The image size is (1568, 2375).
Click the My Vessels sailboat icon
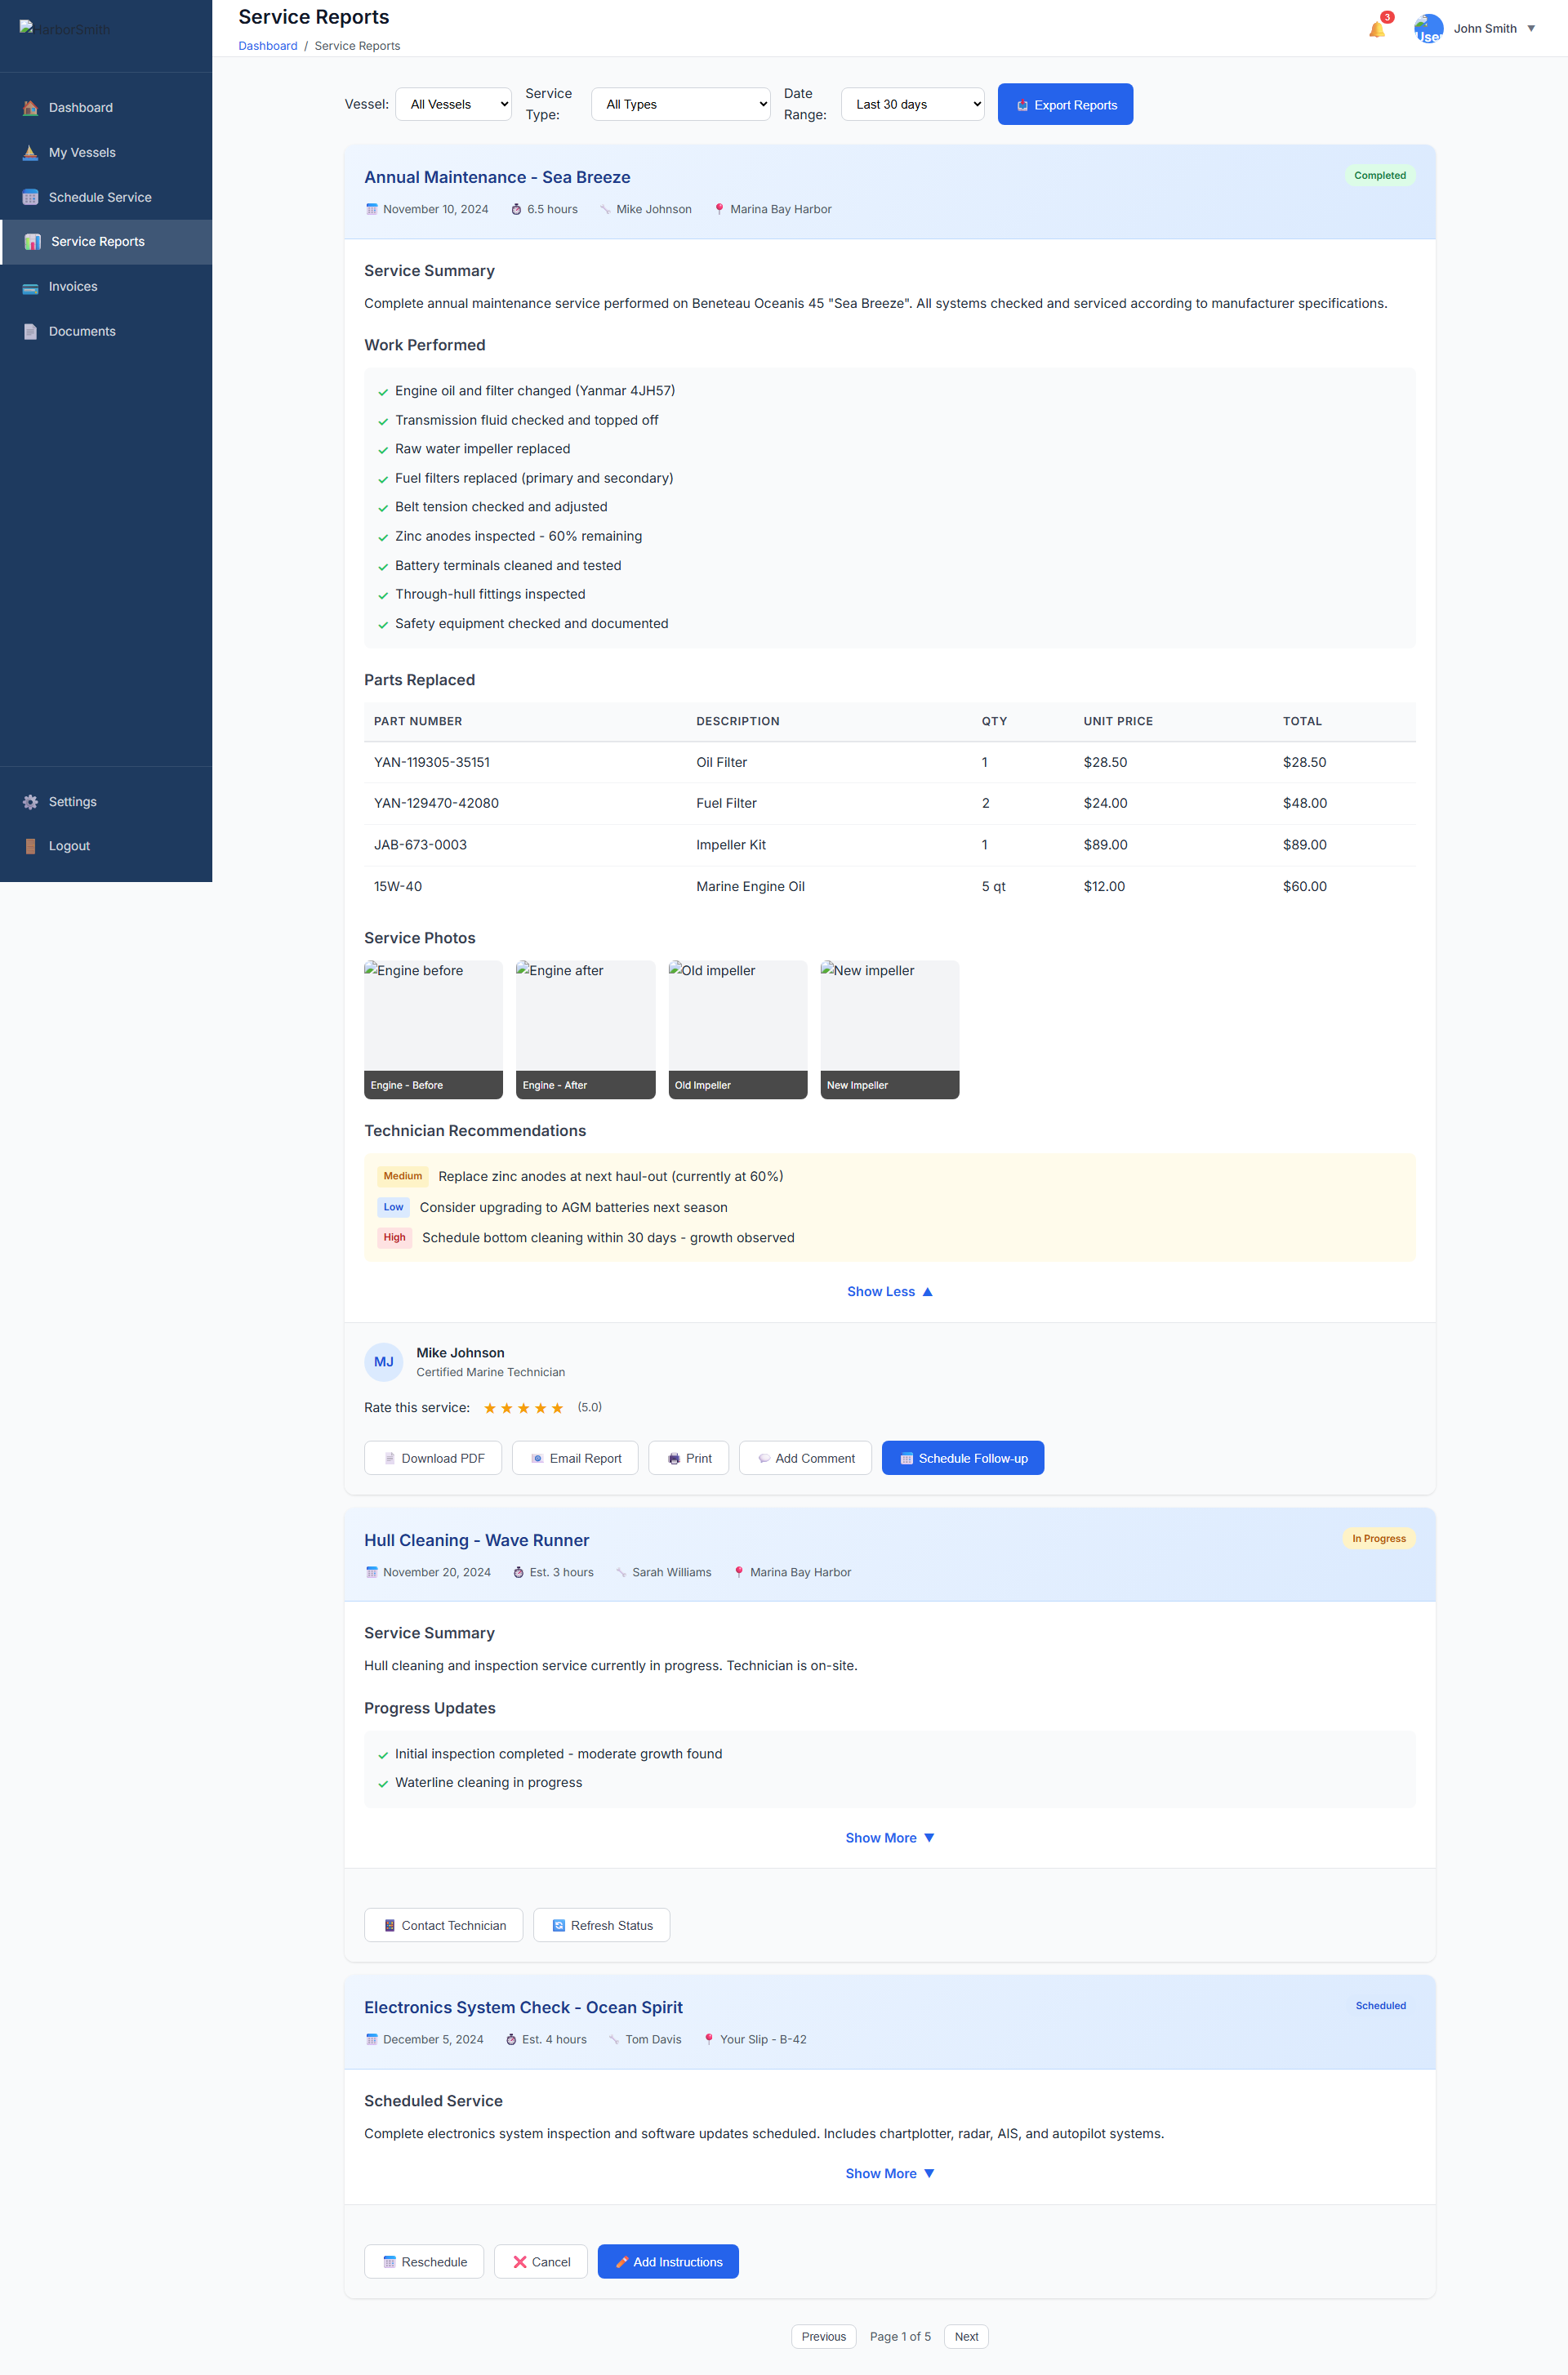point(30,153)
